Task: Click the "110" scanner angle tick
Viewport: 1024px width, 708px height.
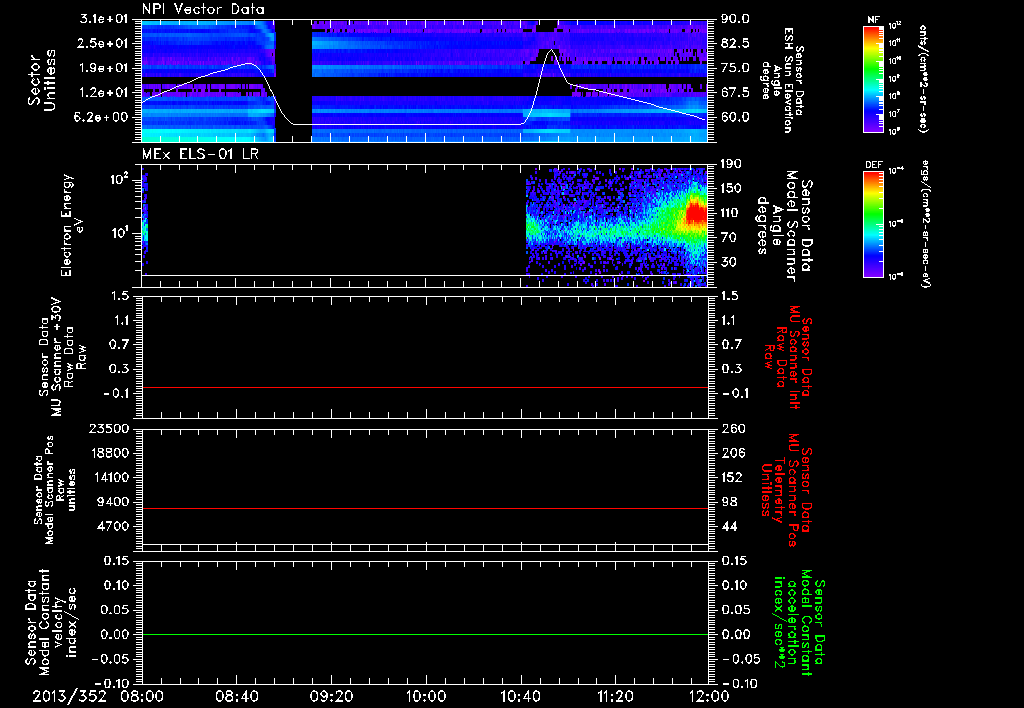Action: 731,213
